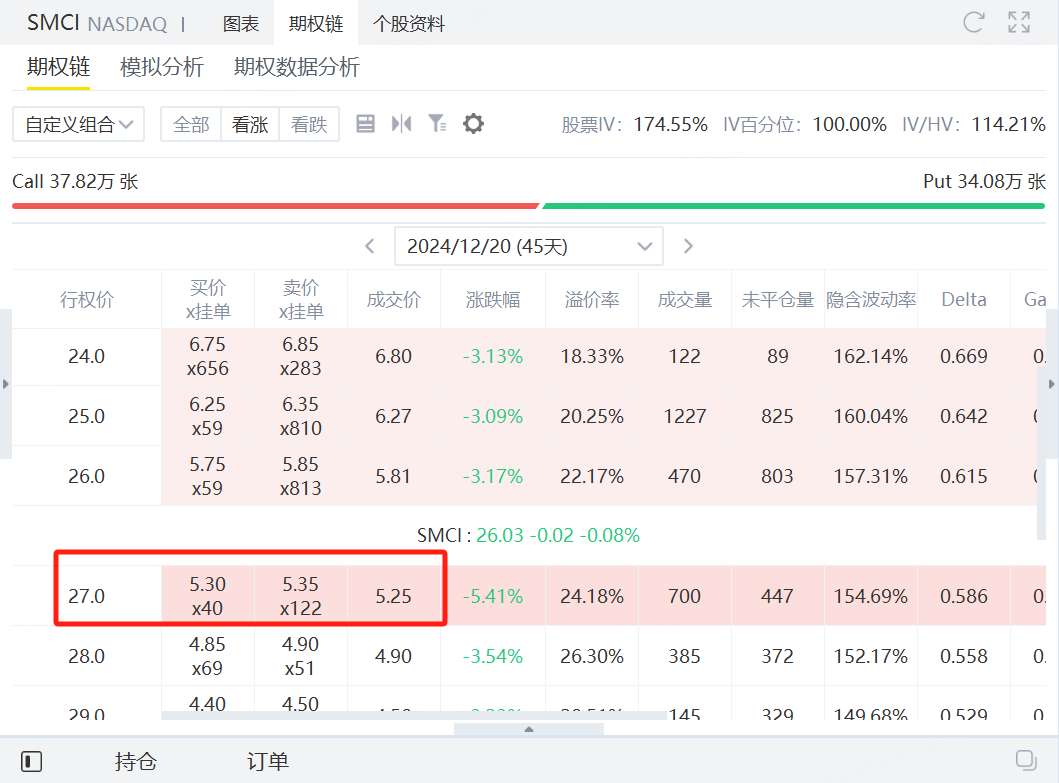1059x783 pixels.
Task: Open the 自定义组合 dropdown
Action: (x=78, y=124)
